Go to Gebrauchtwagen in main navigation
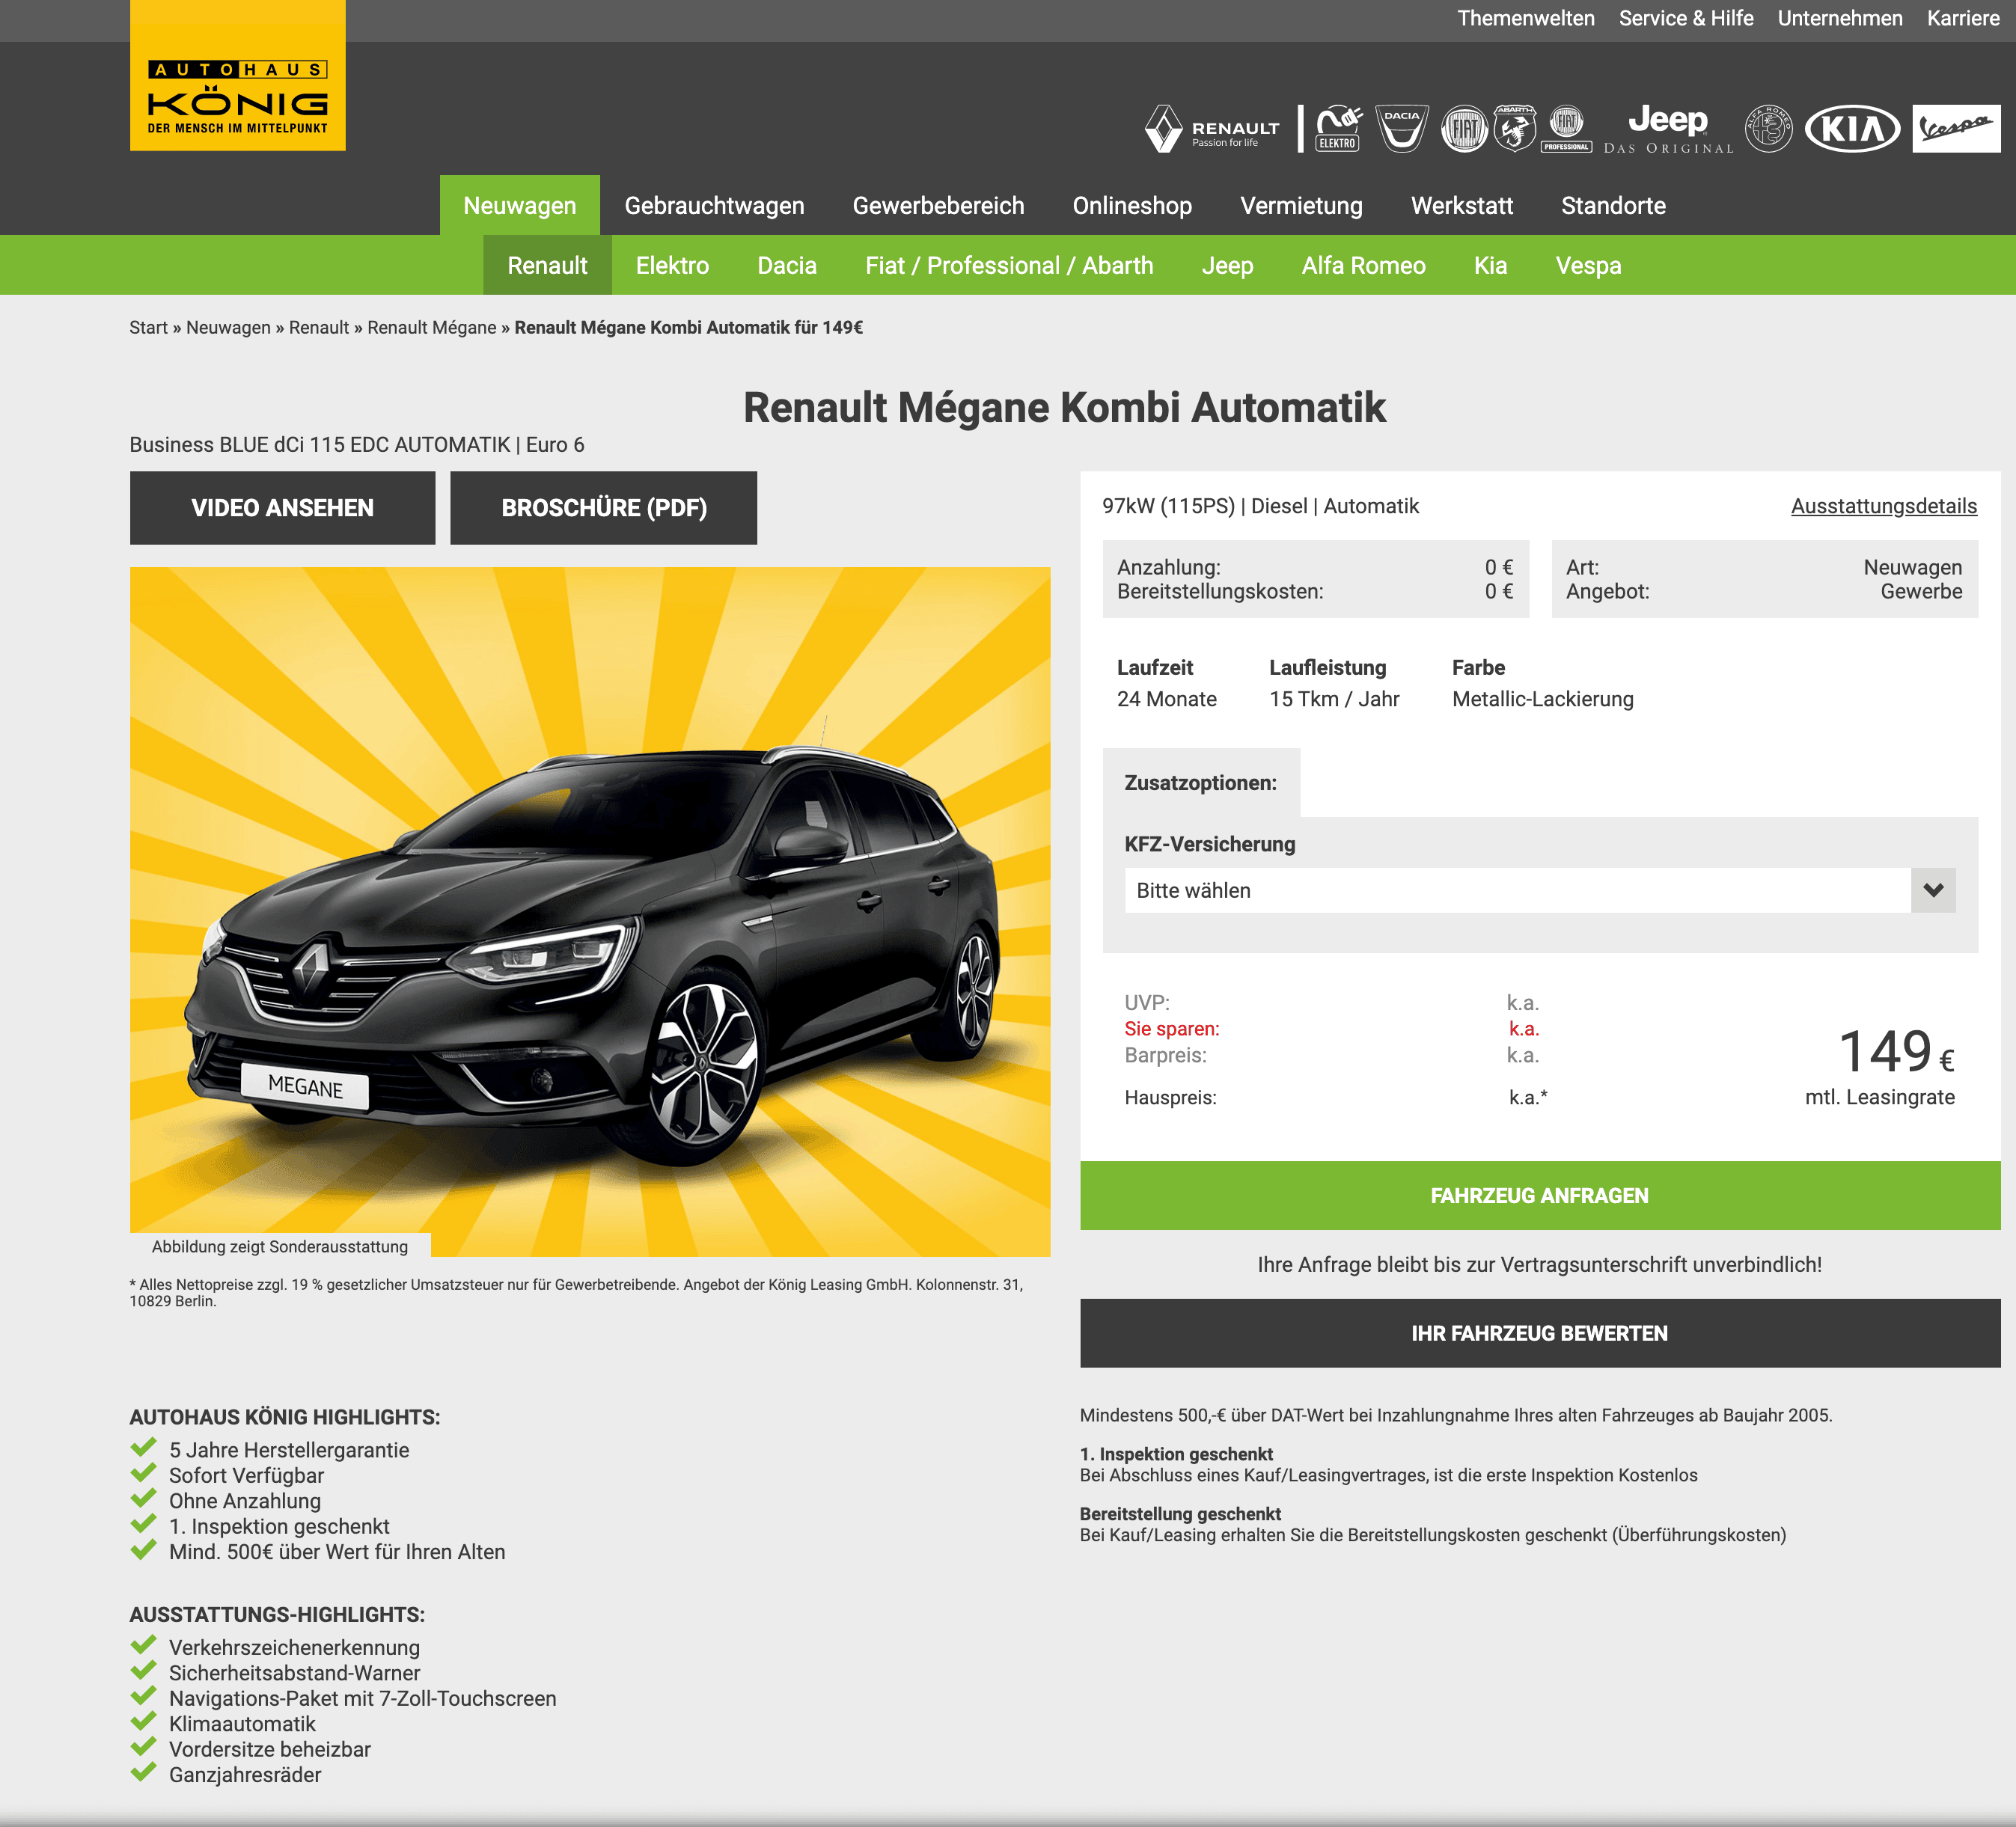This screenshot has height=1827, width=2016. tap(714, 205)
